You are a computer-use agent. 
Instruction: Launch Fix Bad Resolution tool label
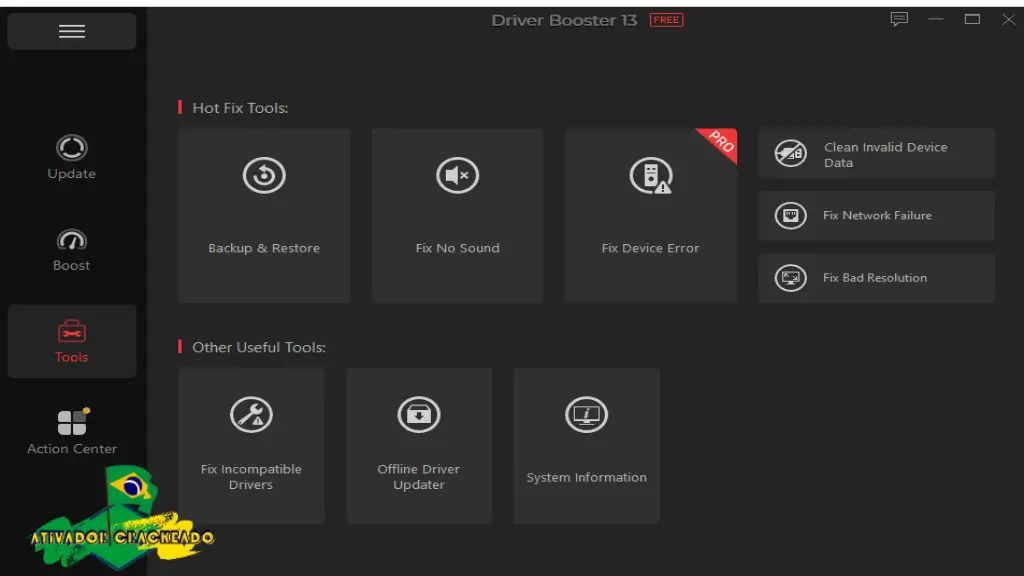[874, 278]
